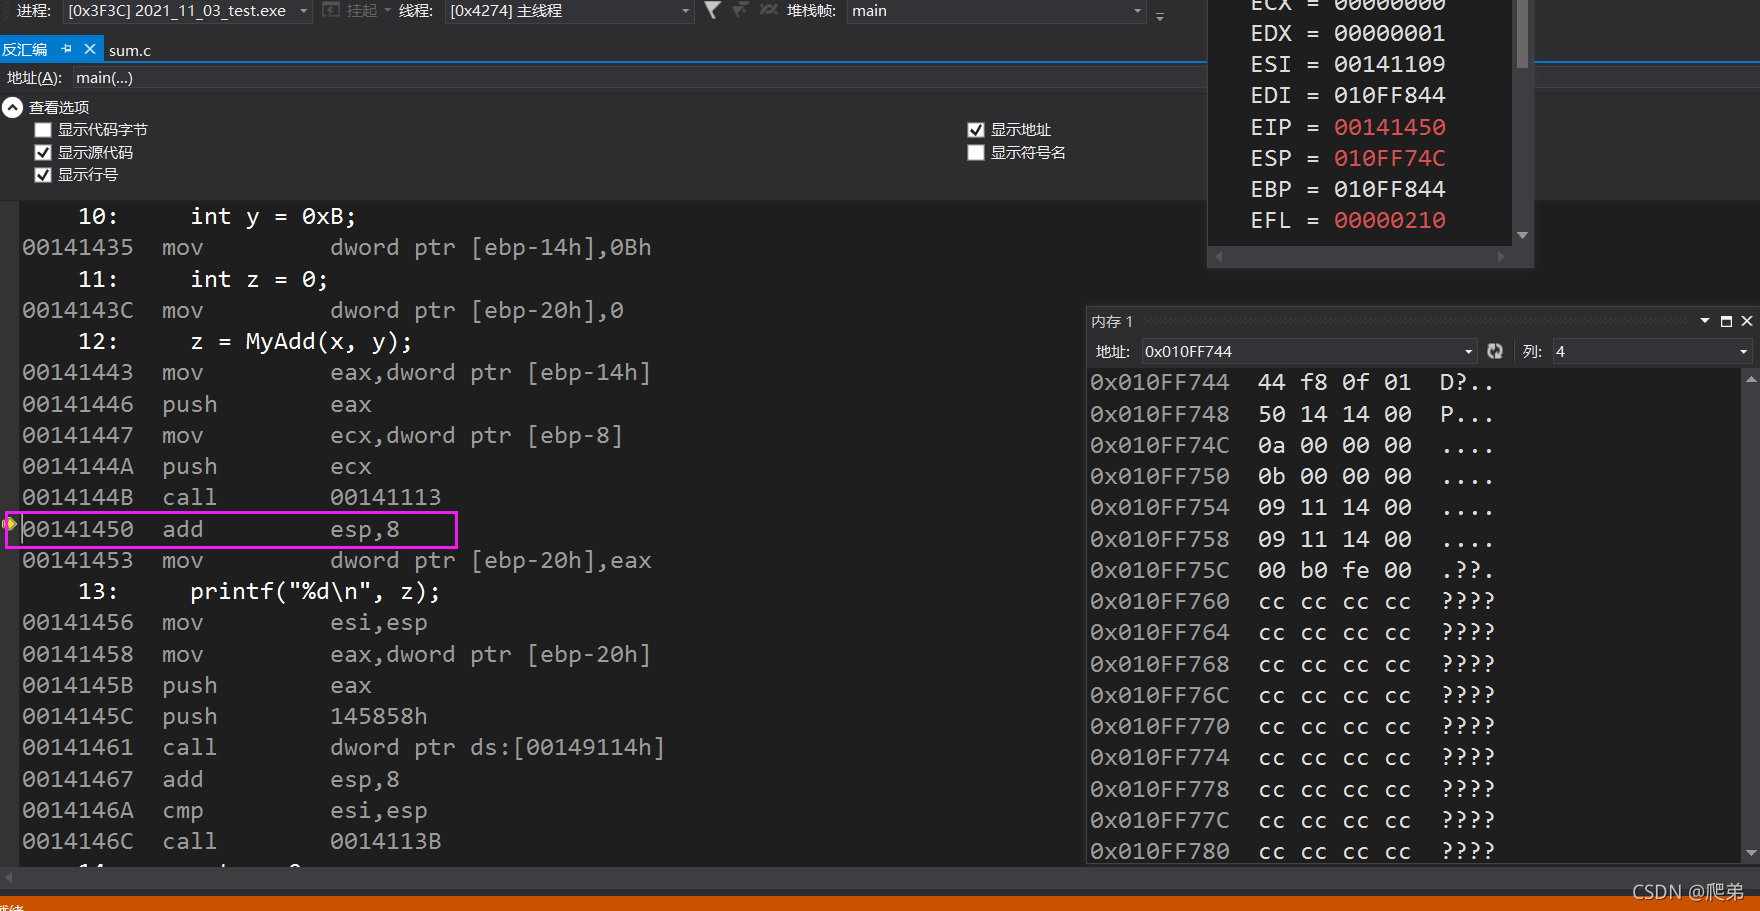Enable the 显示代码字节 checkbox
This screenshot has width=1760, height=911.
43,130
